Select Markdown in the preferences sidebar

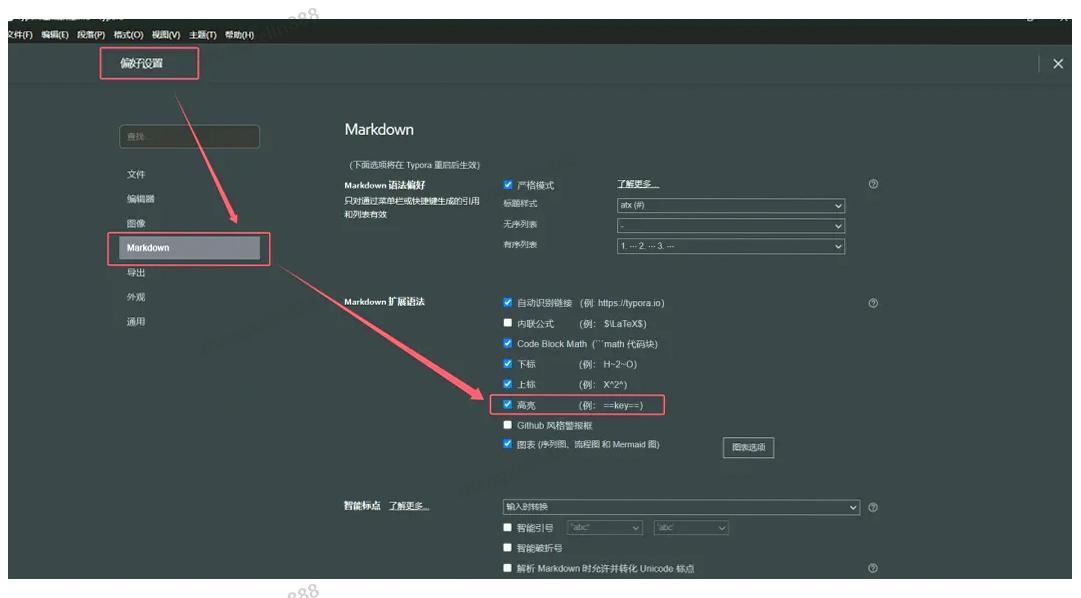[x=189, y=248]
